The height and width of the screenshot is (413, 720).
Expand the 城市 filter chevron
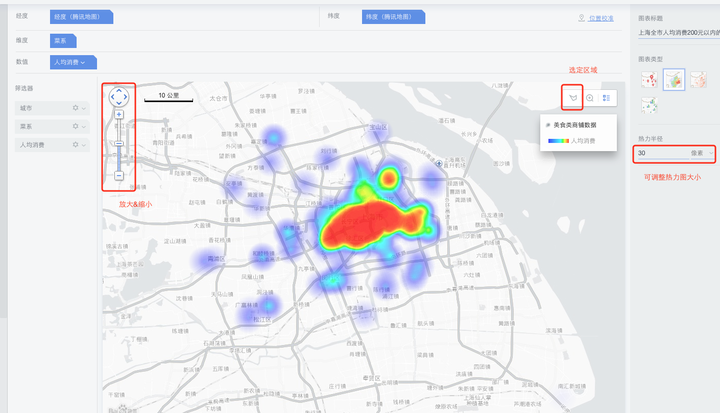(x=84, y=108)
